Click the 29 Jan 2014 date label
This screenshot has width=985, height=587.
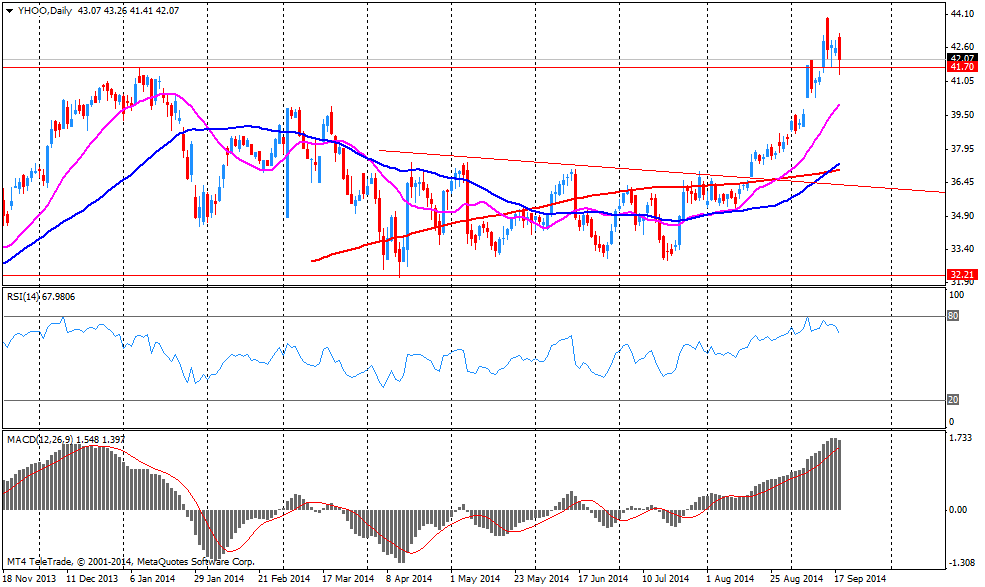219,578
